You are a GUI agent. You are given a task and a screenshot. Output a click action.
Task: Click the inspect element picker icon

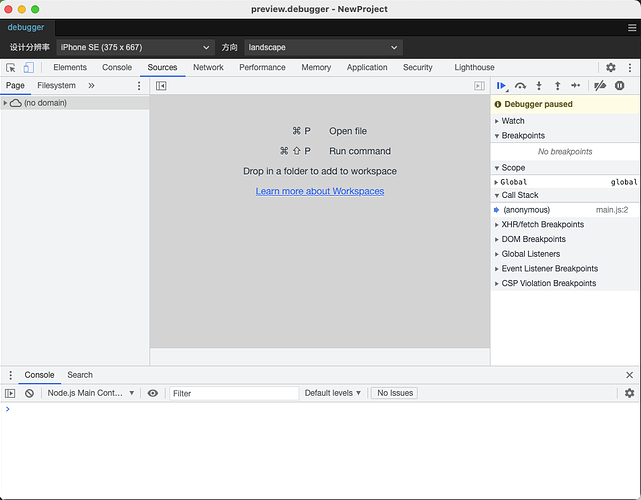pyautogui.click(x=11, y=67)
